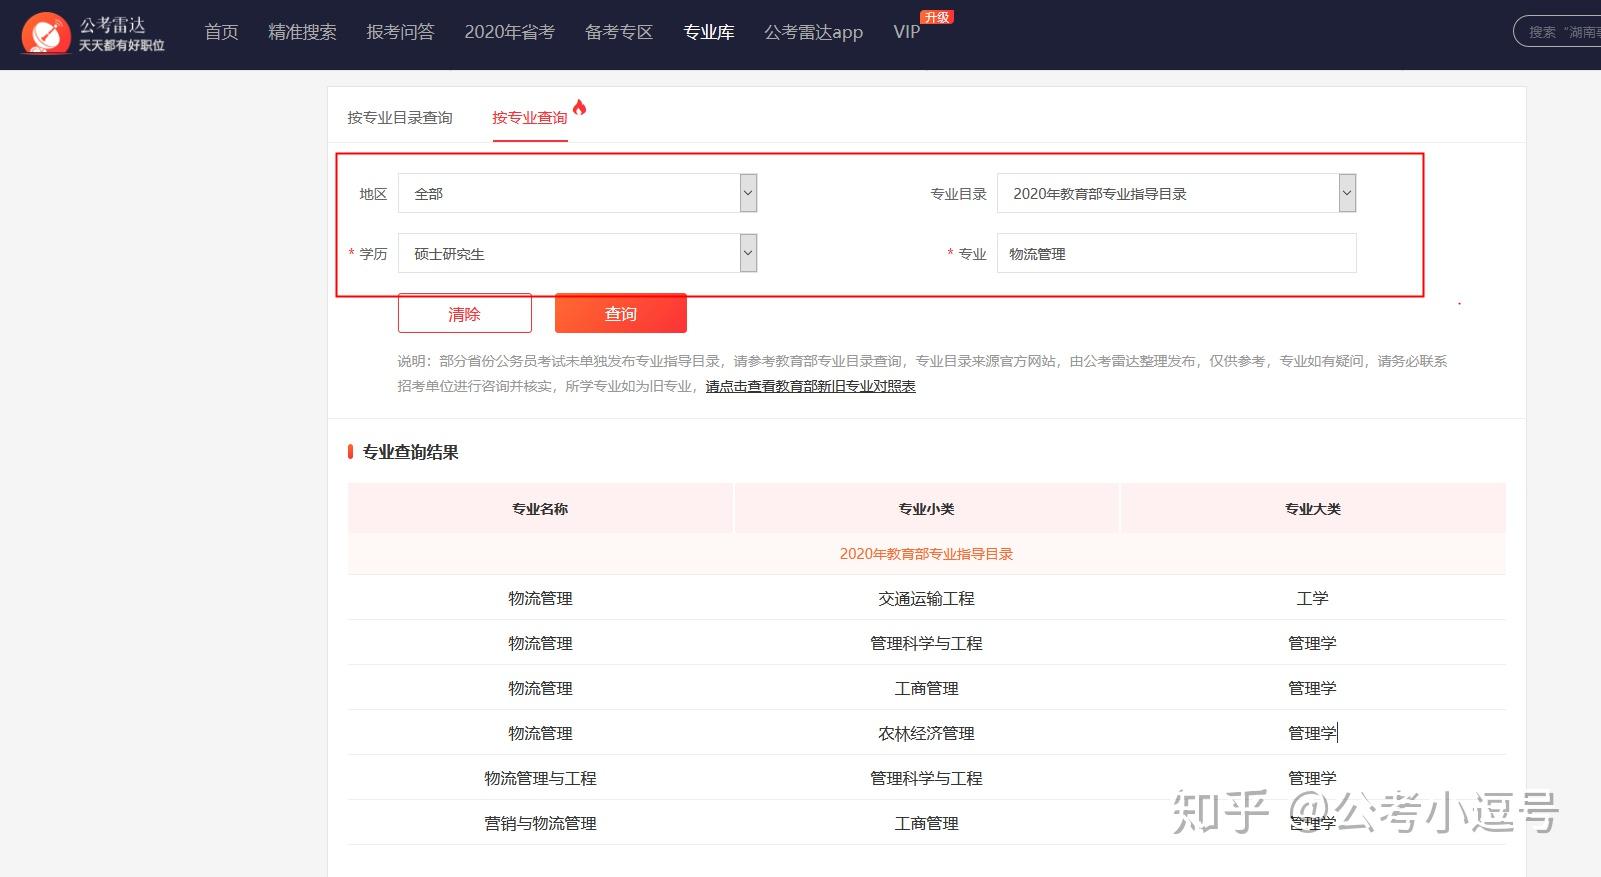Open VIP page from navigation
1601x877 pixels.
(906, 32)
